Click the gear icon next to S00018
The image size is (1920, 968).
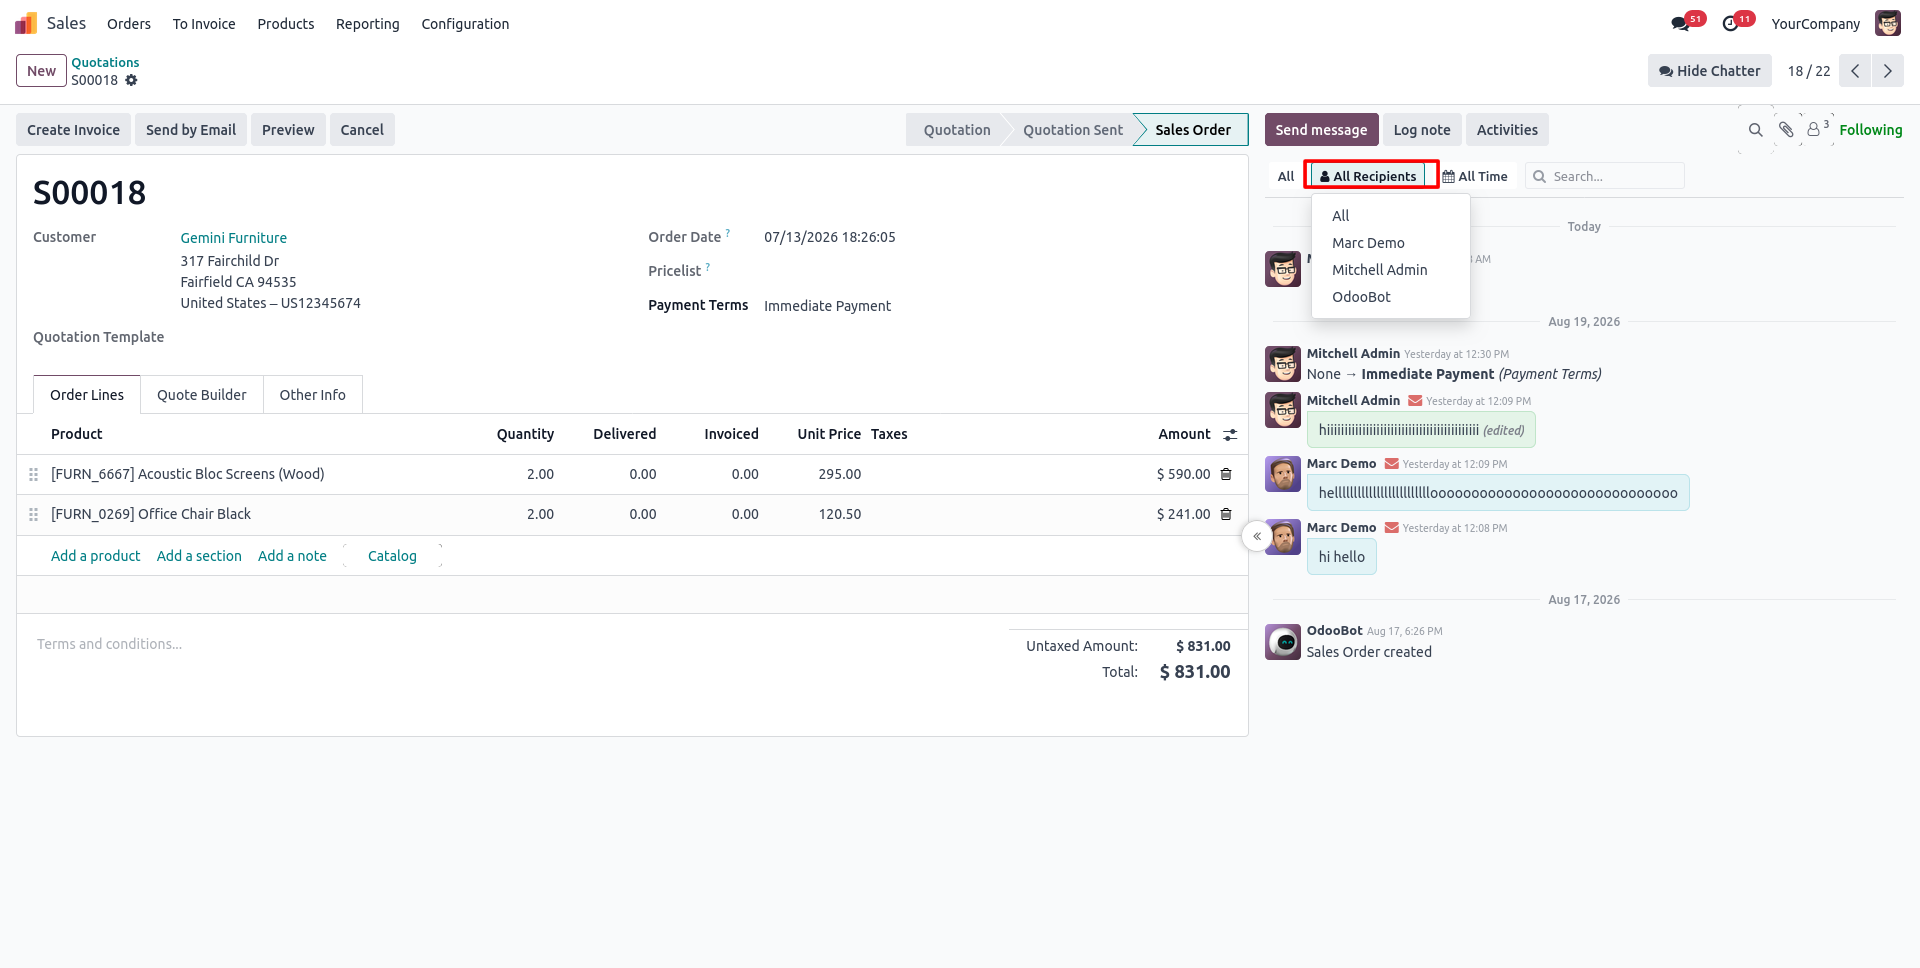point(131,80)
